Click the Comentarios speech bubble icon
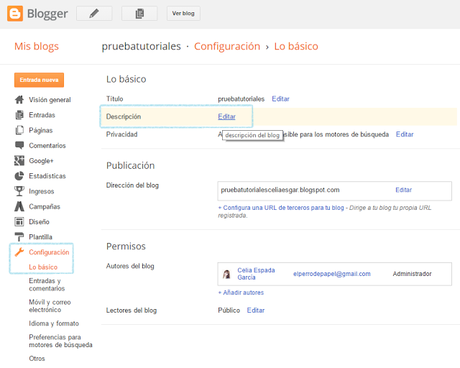Image resolution: width=460 pixels, height=368 pixels. [x=19, y=145]
